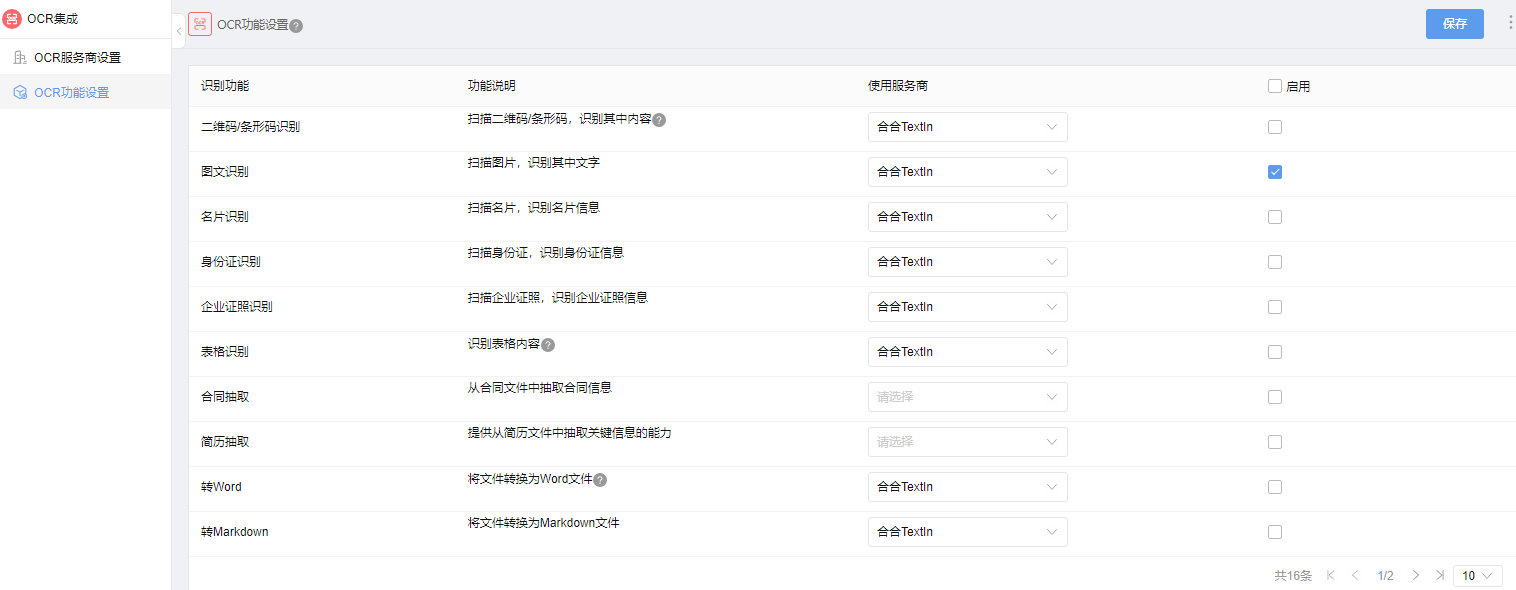Enable 身份证识别 checkbox

1275,262
